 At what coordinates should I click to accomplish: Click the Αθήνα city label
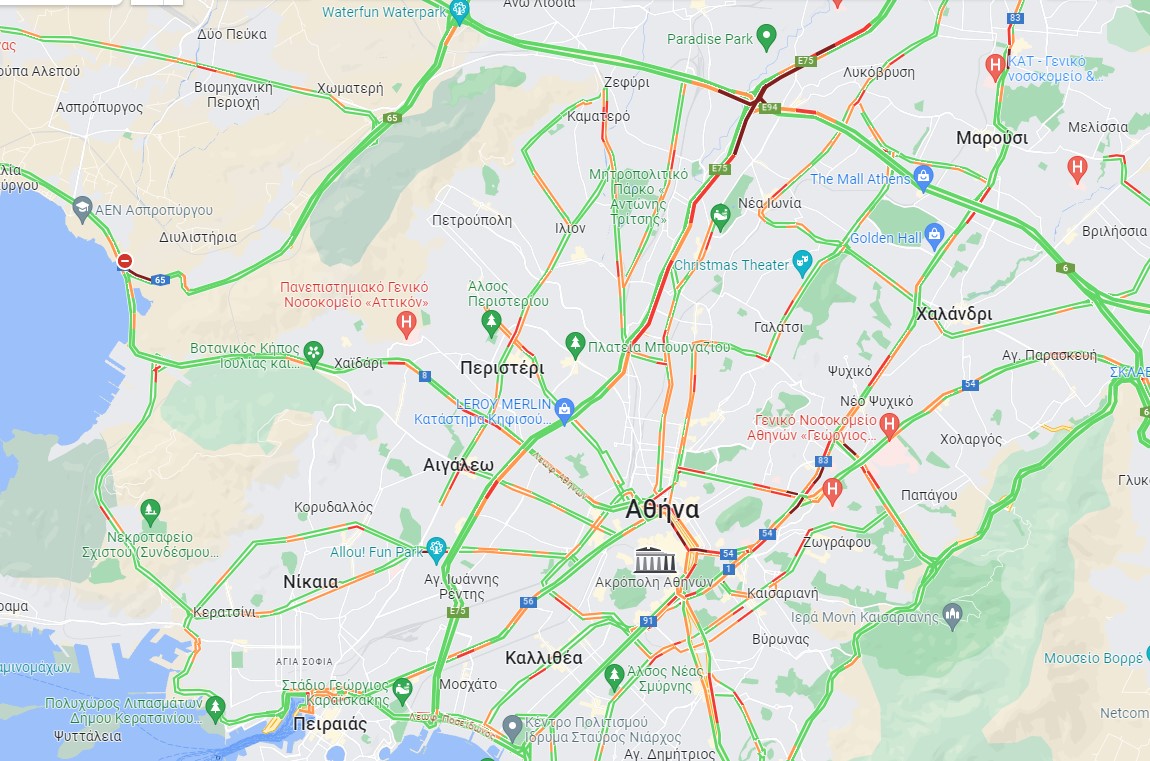tap(662, 510)
